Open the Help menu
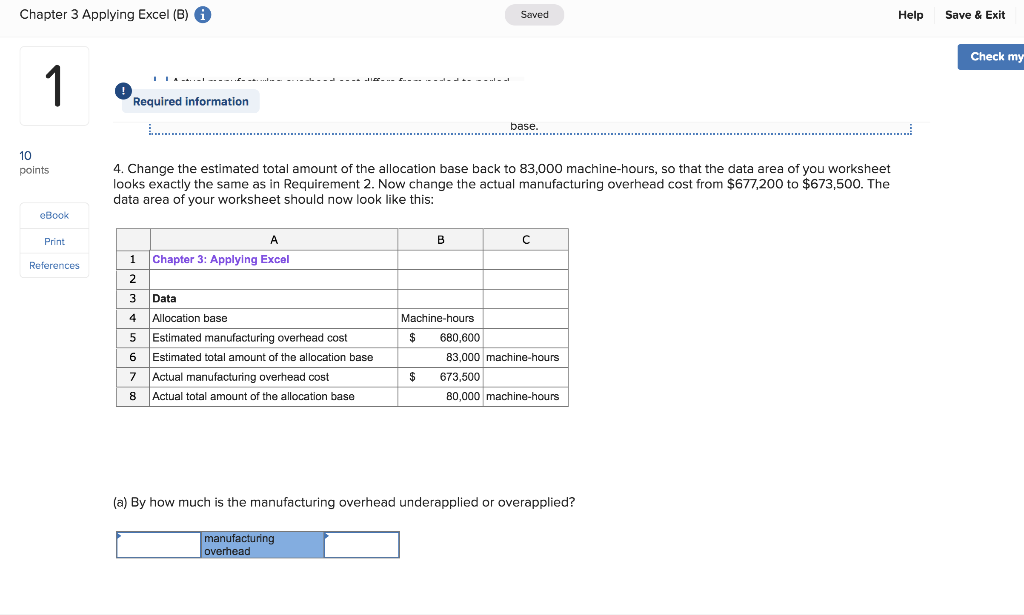Screen dimensions: 1024x615 coord(910,15)
